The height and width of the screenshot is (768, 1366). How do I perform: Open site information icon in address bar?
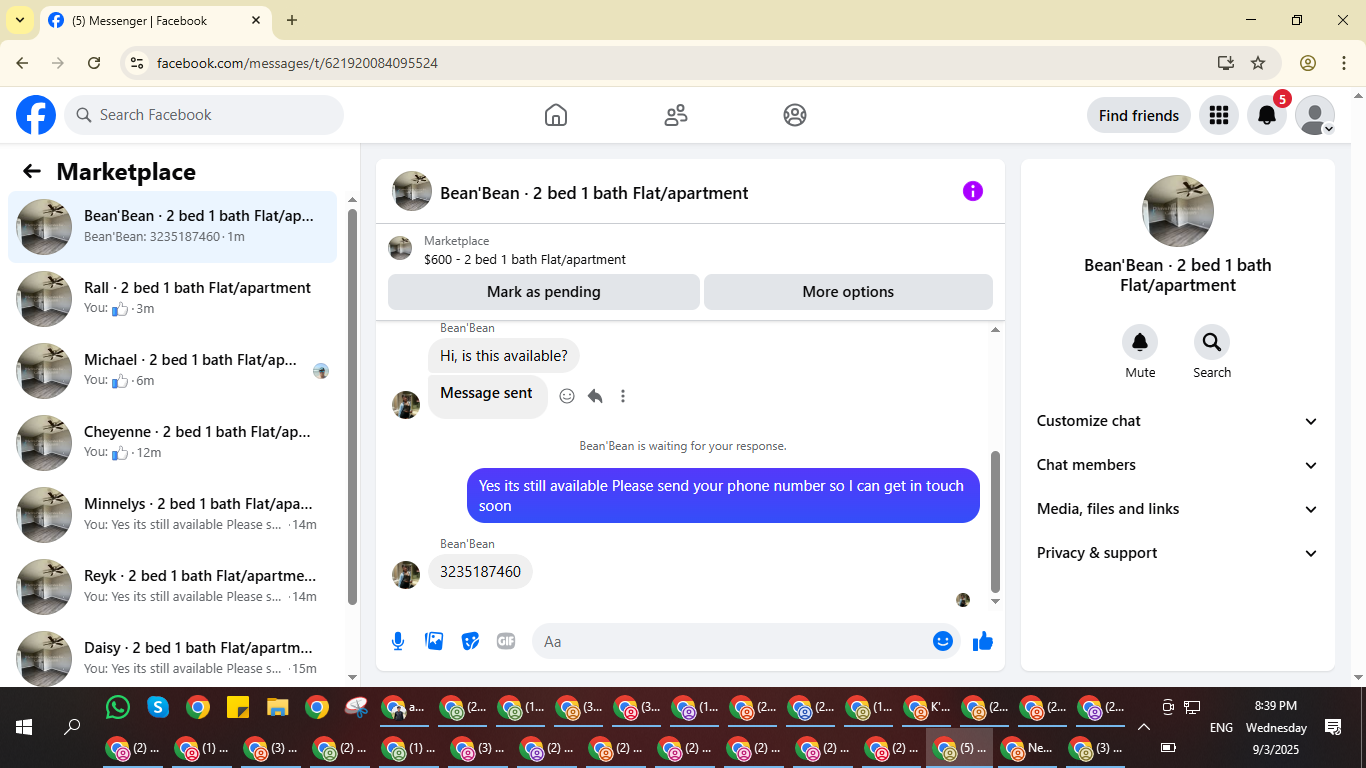click(138, 63)
